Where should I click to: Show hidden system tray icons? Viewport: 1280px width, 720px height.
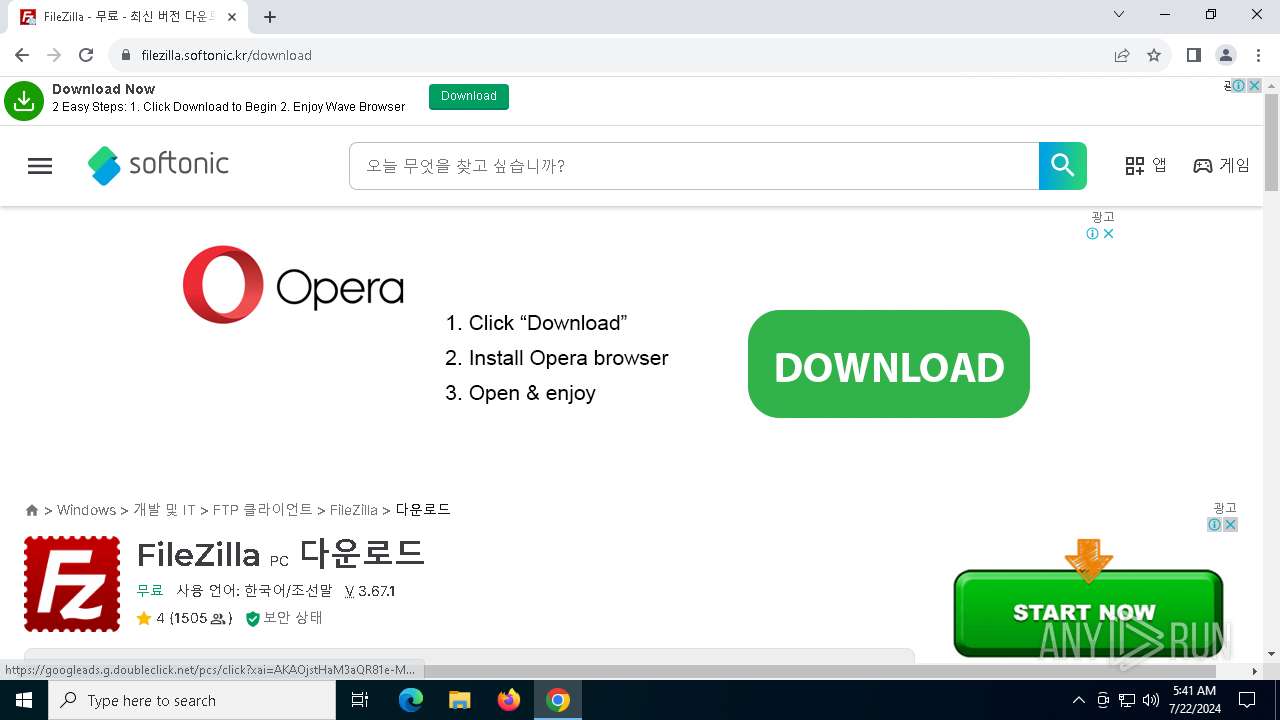(1078, 700)
